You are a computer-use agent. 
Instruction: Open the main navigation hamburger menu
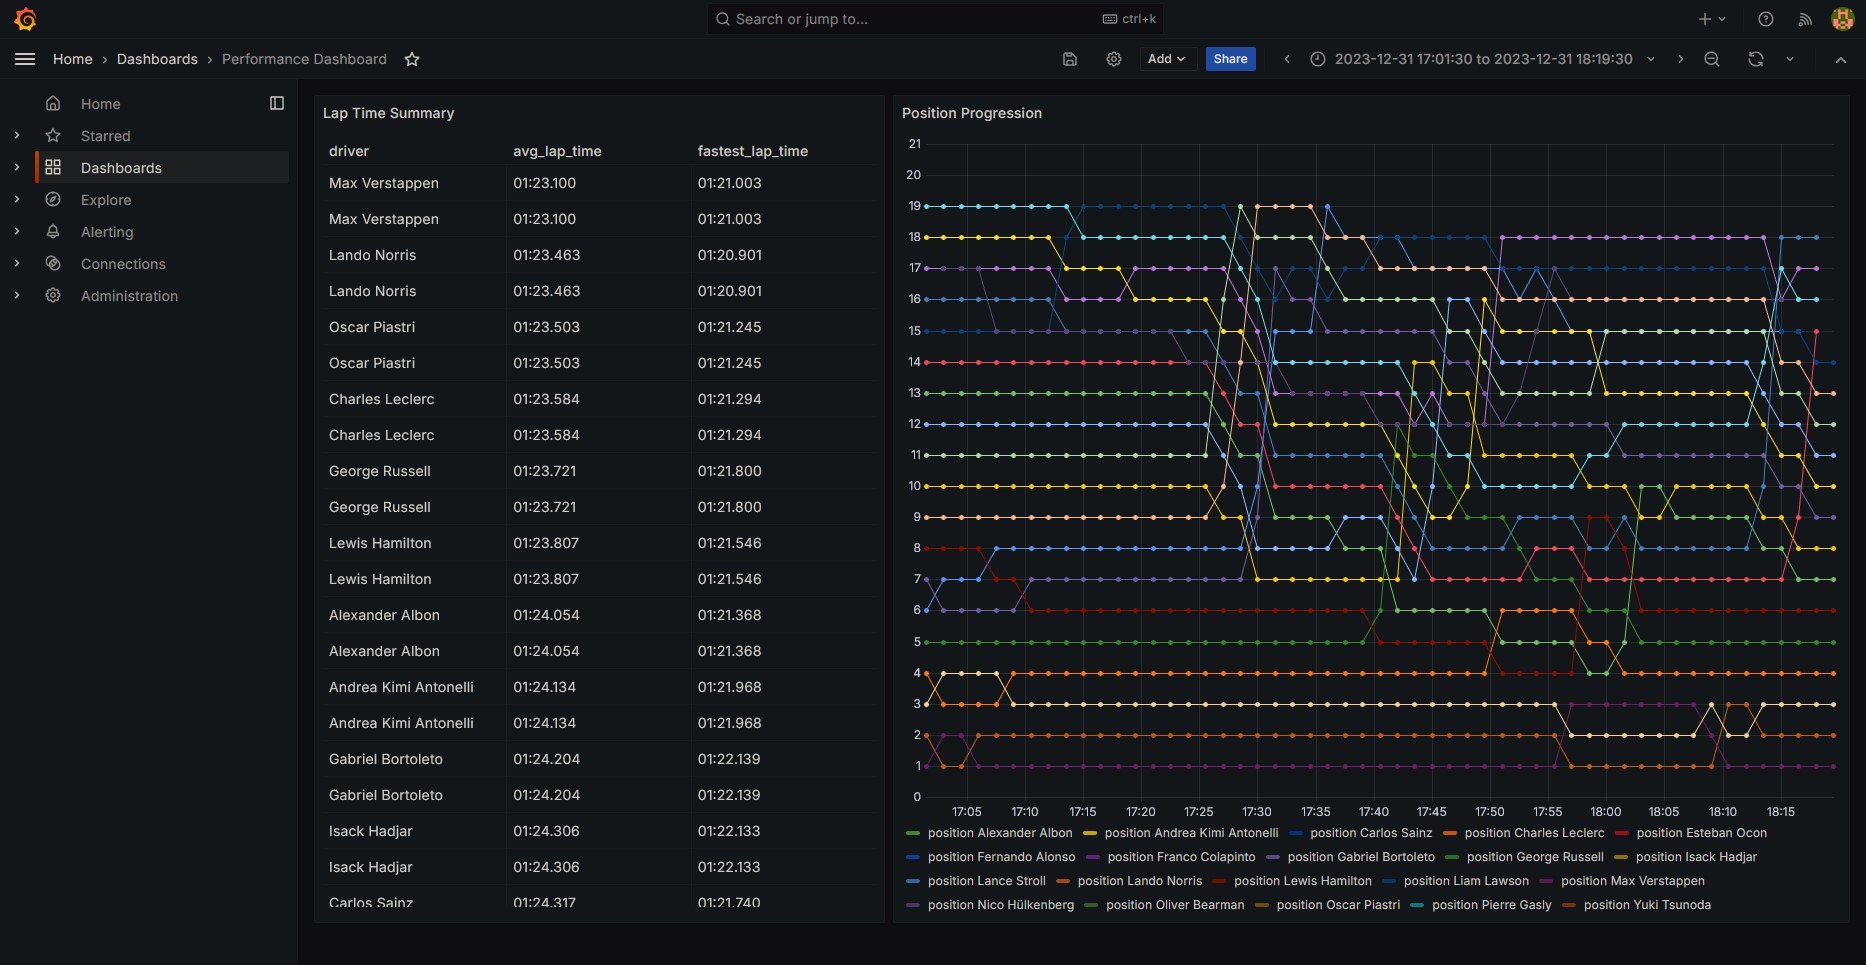[x=25, y=59]
